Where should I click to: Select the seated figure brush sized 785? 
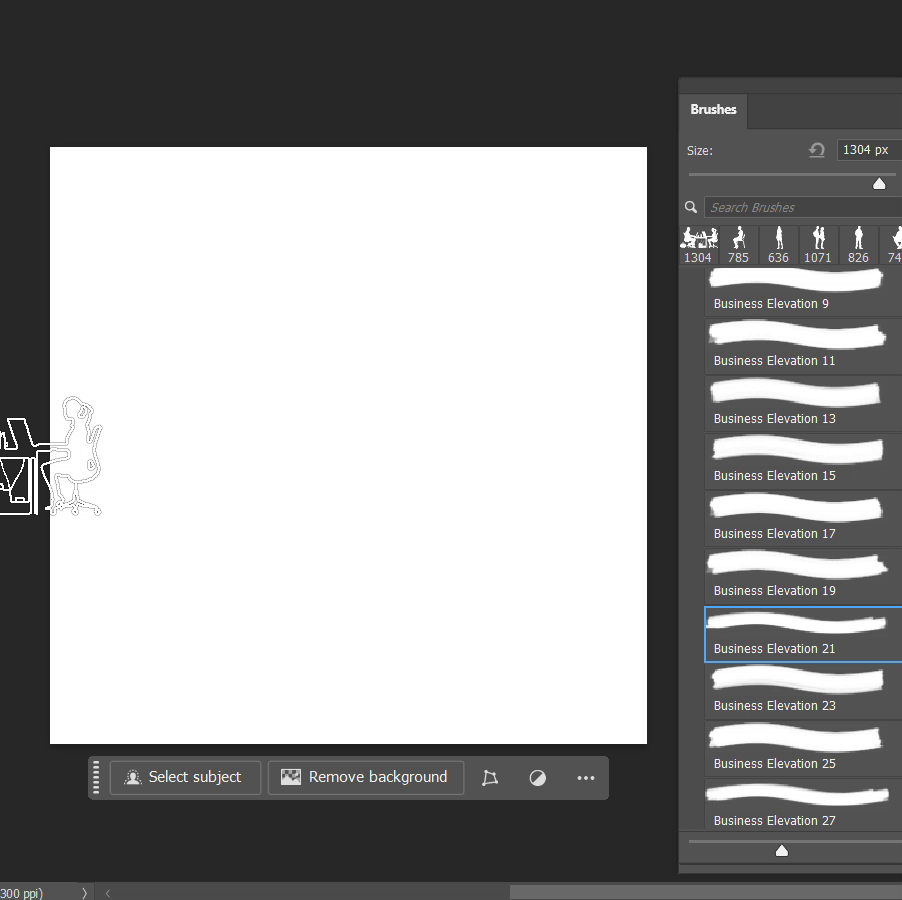[738, 245]
